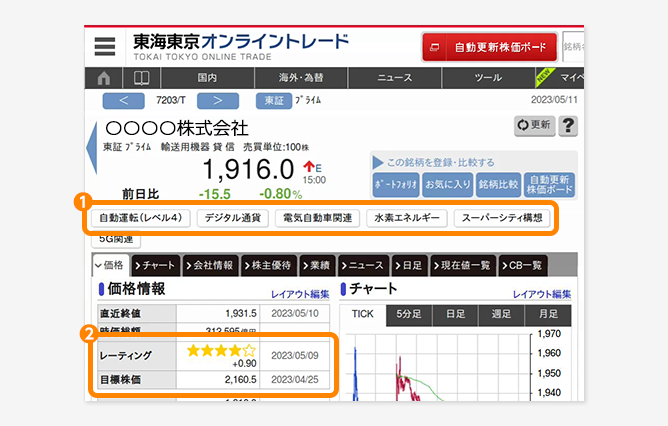Go to previous stock with < button
This screenshot has width=668, height=426.
point(124,101)
